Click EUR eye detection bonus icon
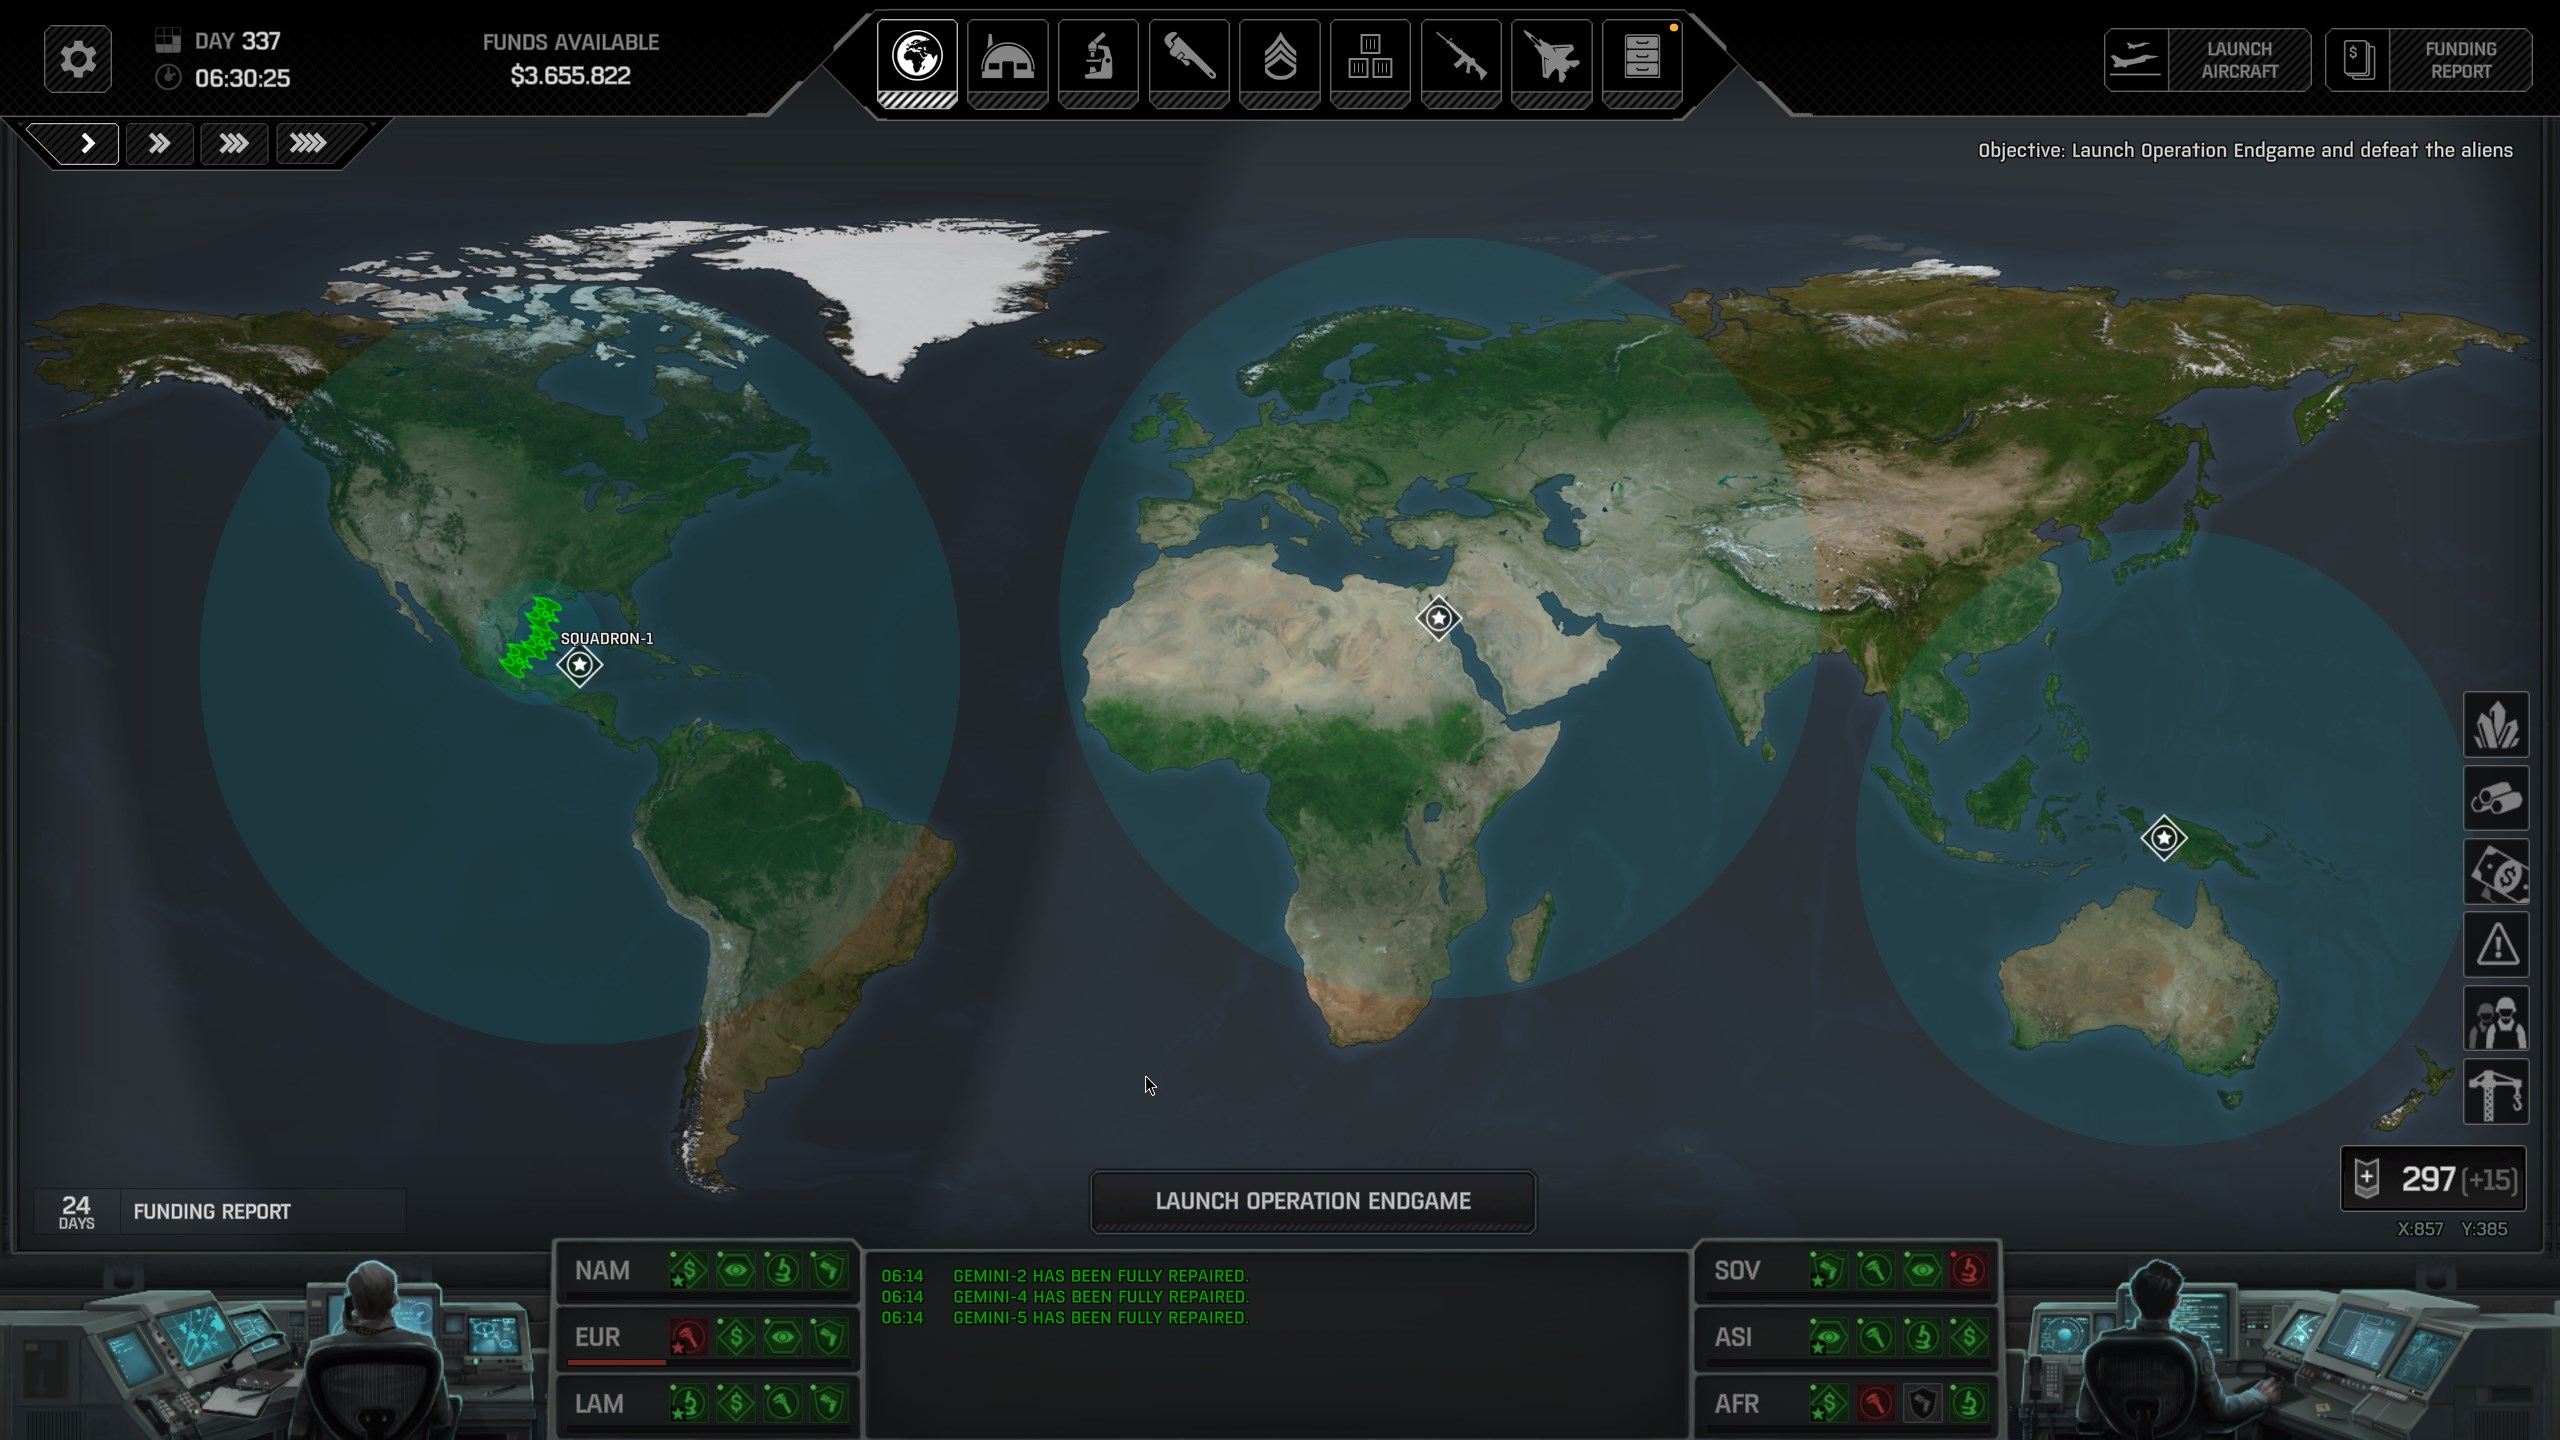The image size is (2560, 1440). 782,1337
